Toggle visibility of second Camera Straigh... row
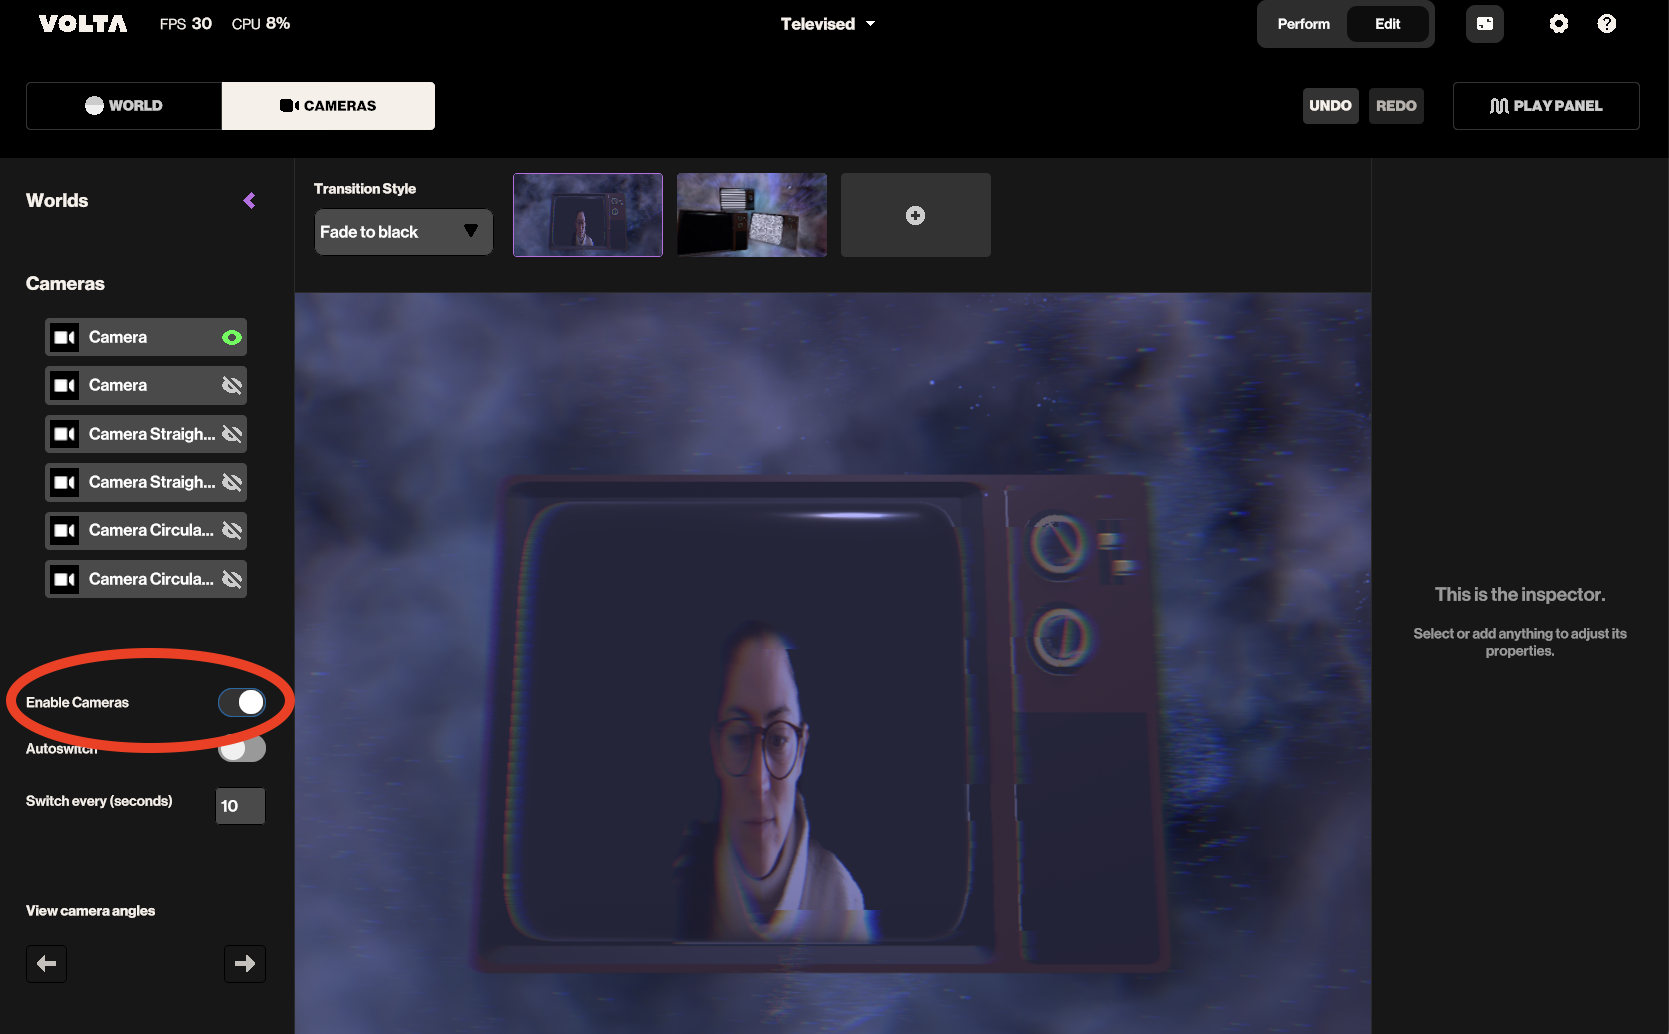This screenshot has height=1034, width=1669. click(x=232, y=482)
